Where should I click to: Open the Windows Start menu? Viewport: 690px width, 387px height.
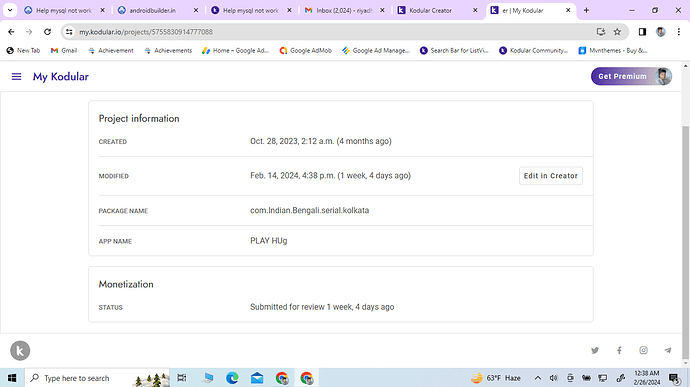pyautogui.click(x=12, y=378)
